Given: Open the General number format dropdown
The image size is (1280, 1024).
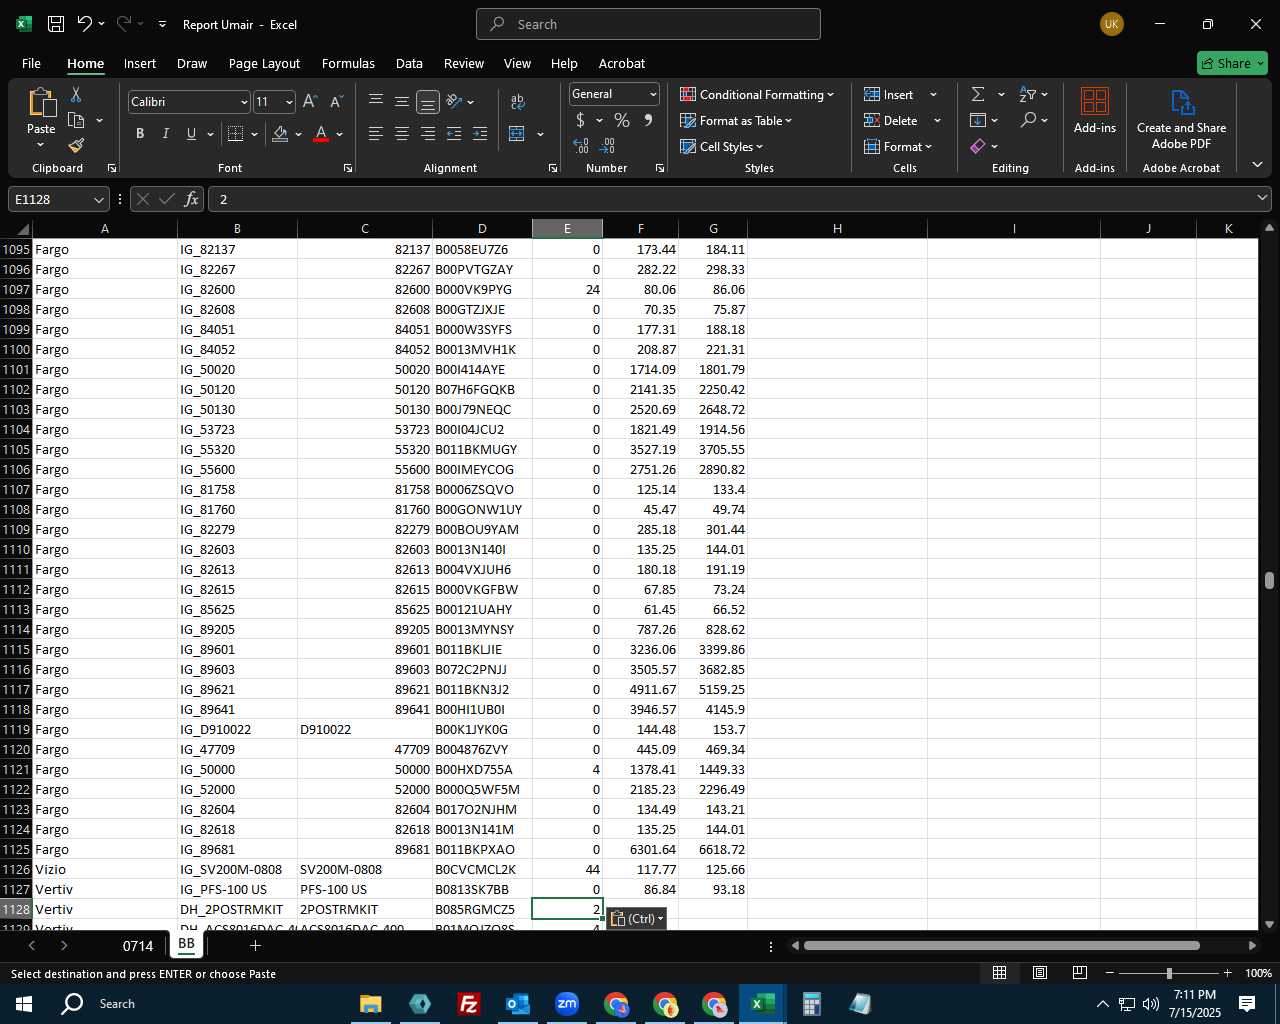Looking at the screenshot, I should pyautogui.click(x=653, y=94).
